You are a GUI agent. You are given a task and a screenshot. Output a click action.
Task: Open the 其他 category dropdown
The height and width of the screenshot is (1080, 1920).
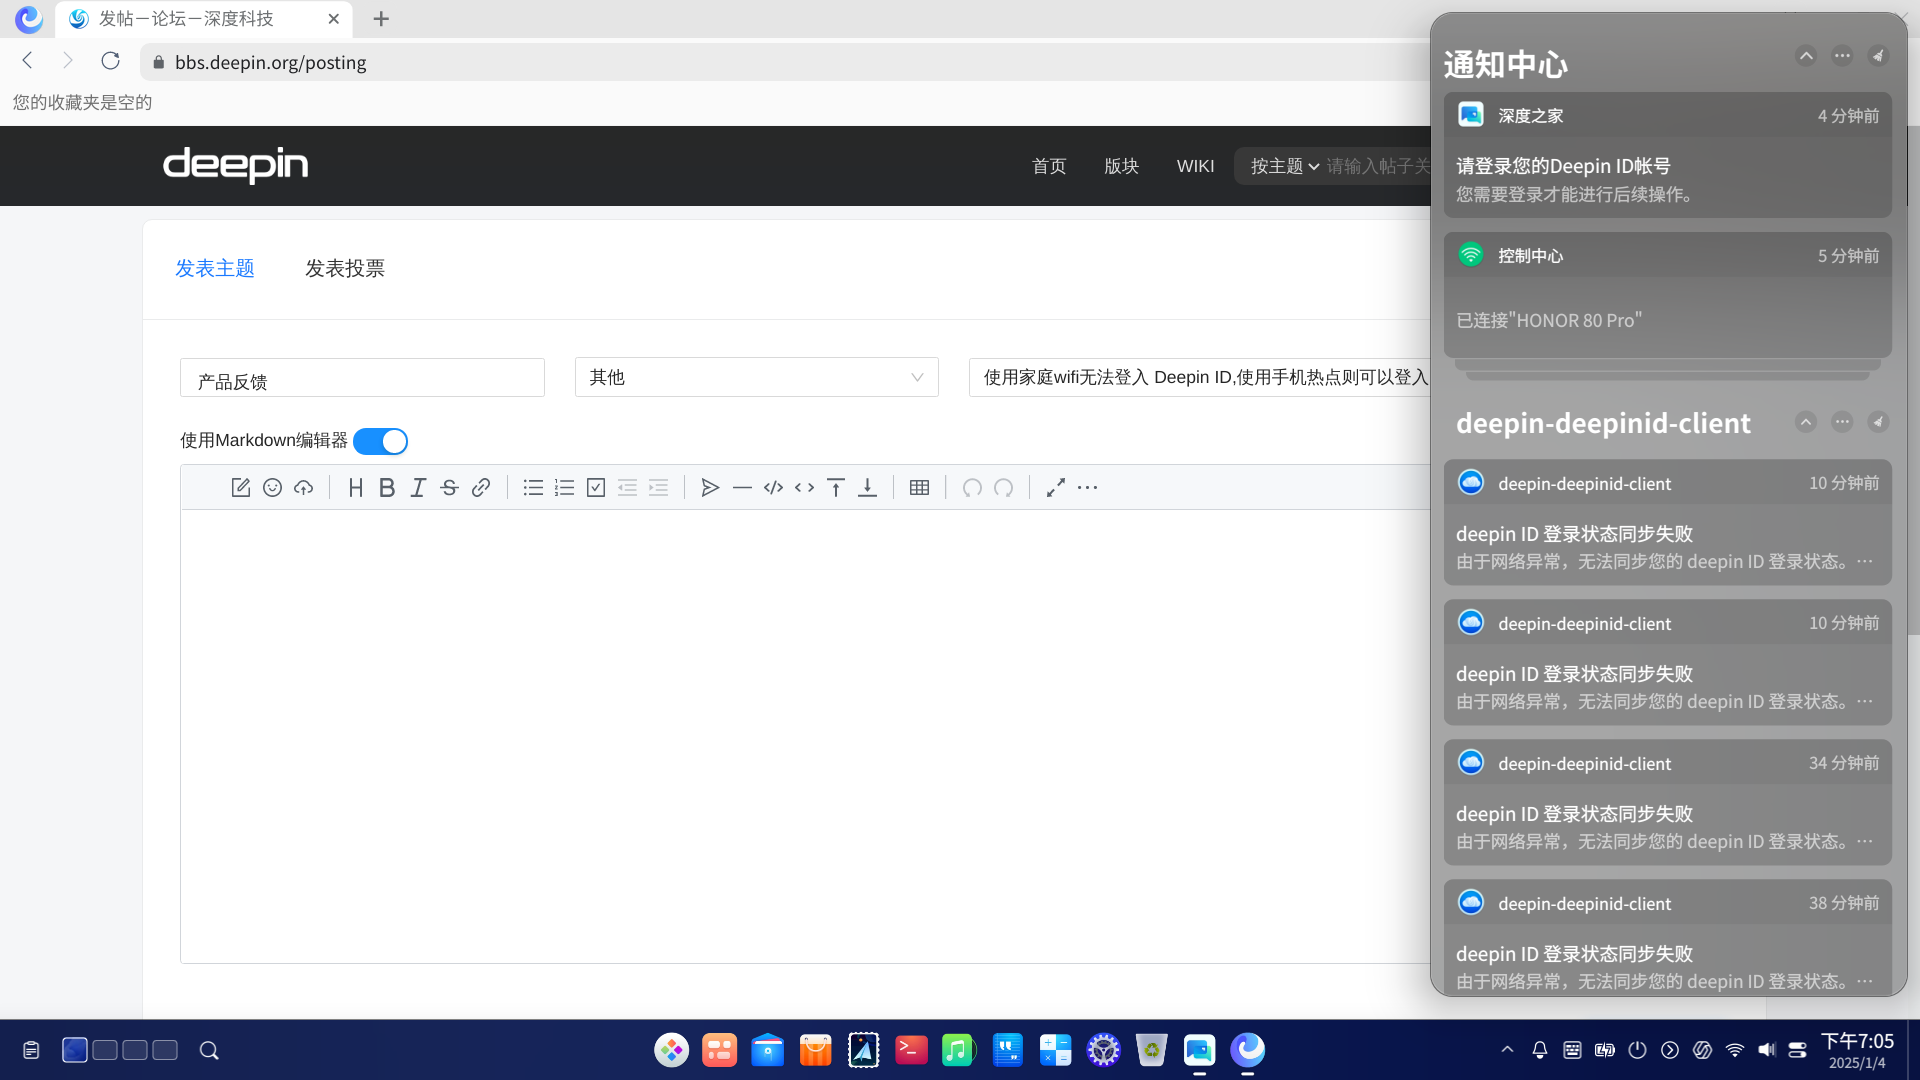[x=756, y=377]
